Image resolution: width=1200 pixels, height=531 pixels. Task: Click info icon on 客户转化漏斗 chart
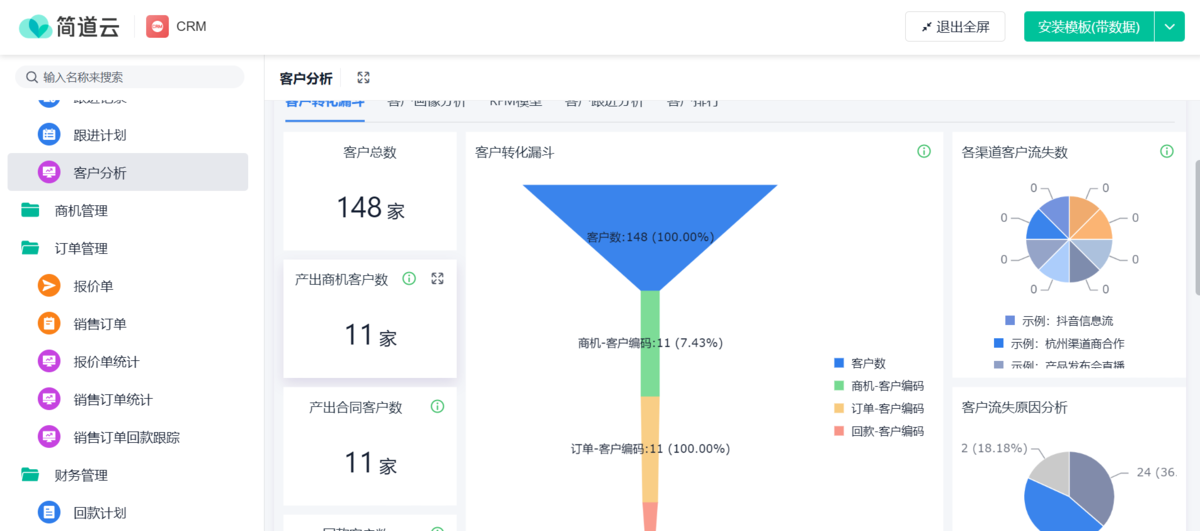click(x=924, y=152)
